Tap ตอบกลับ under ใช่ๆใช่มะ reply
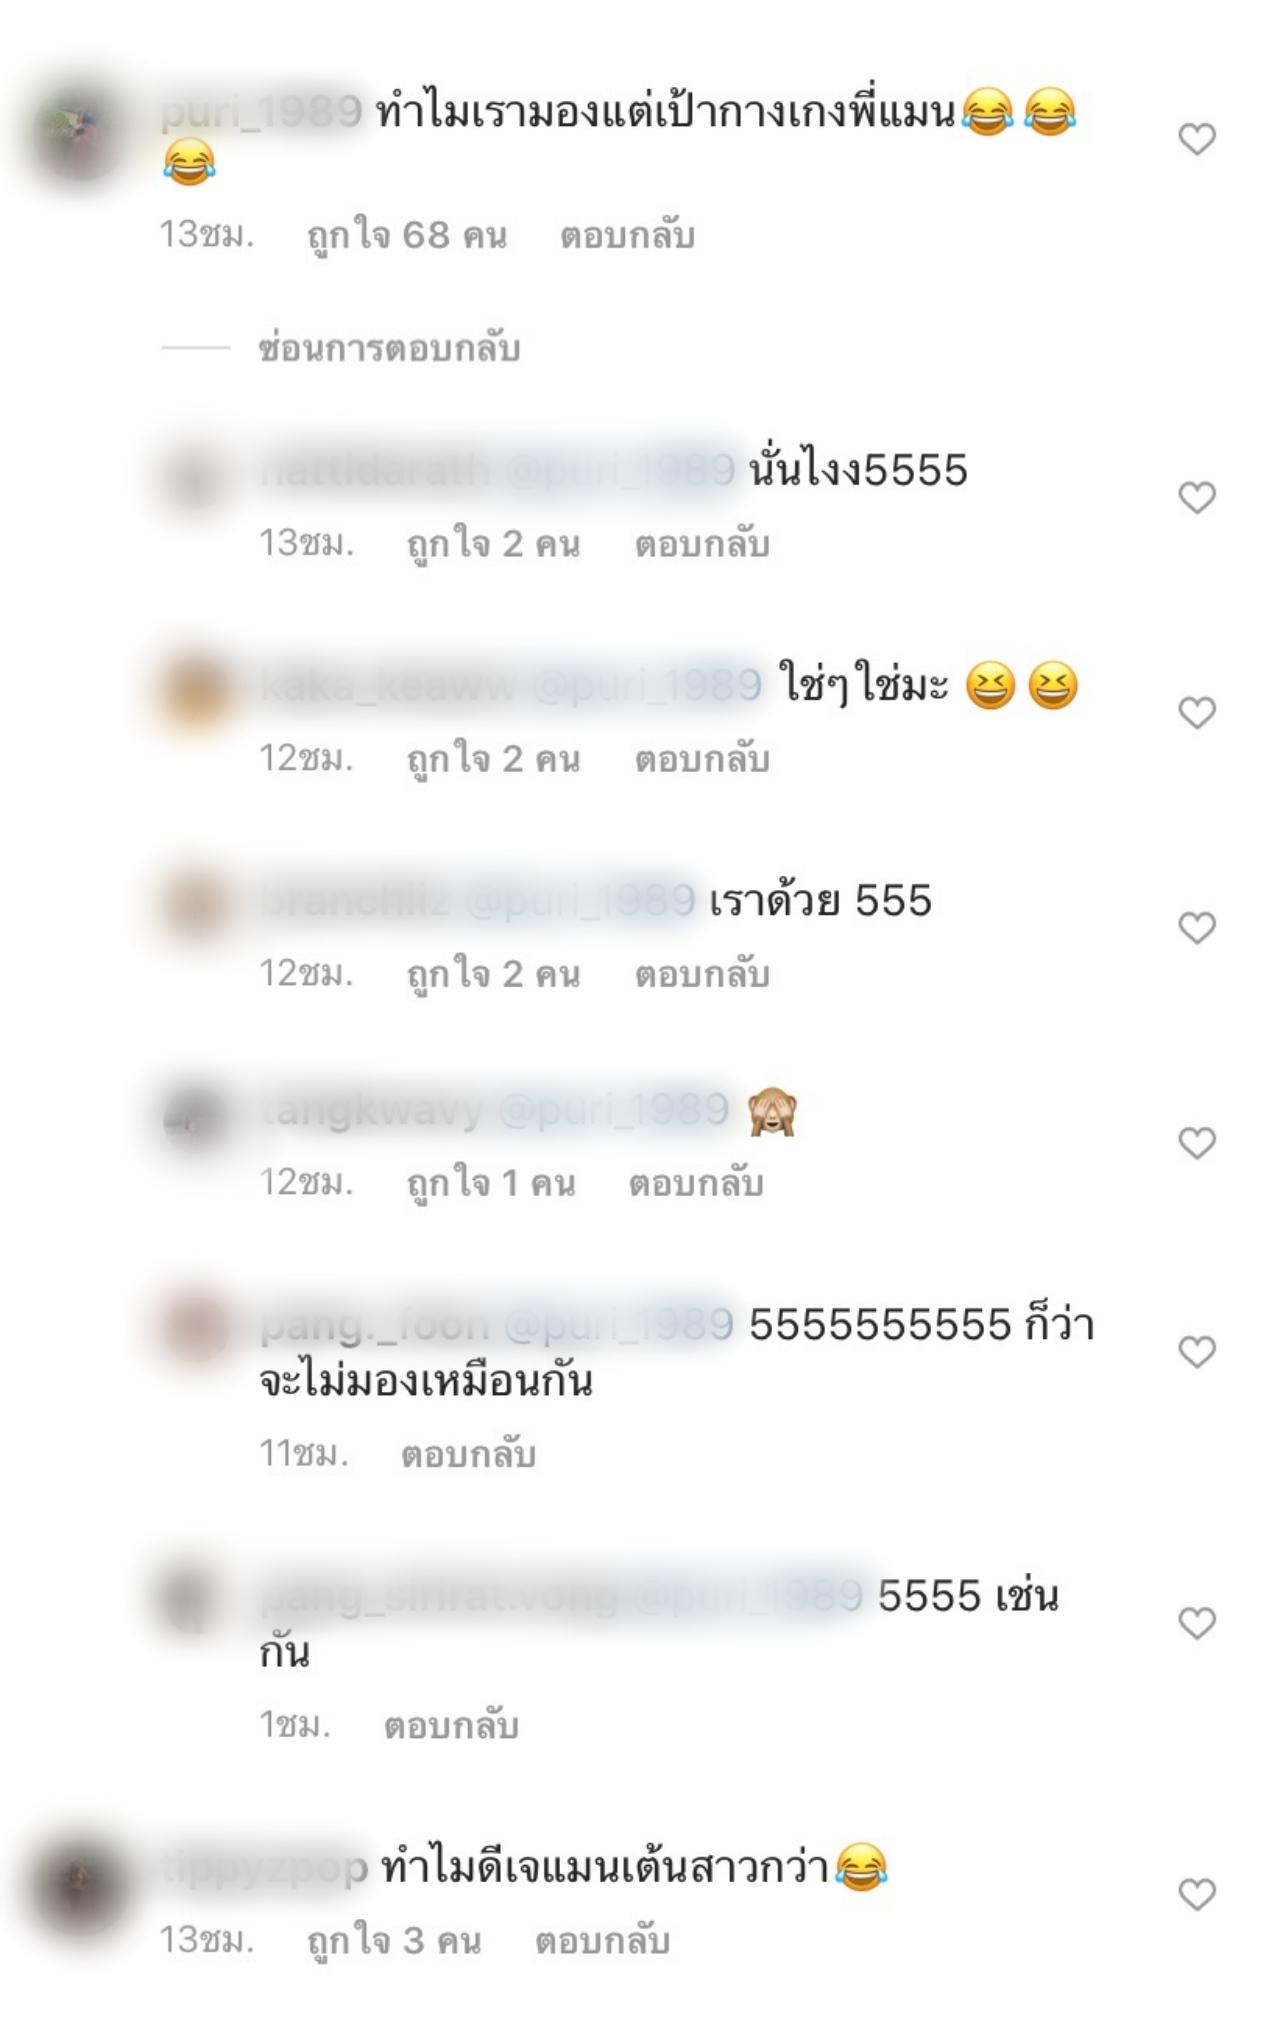This screenshot has height=2019, width=1280. click(x=702, y=759)
